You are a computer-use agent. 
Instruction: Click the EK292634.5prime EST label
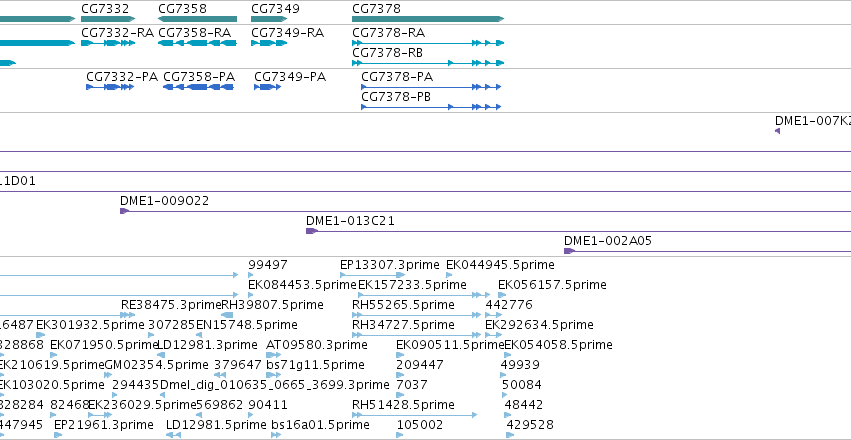pyautogui.click(x=539, y=325)
